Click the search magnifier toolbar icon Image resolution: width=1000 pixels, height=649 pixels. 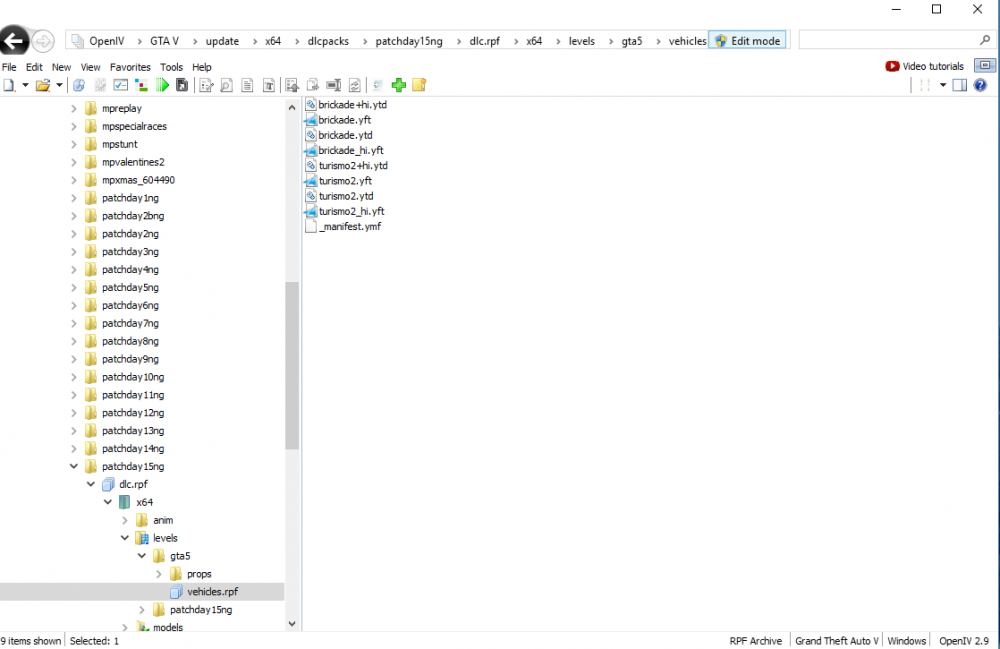pyautogui.click(x=79, y=85)
